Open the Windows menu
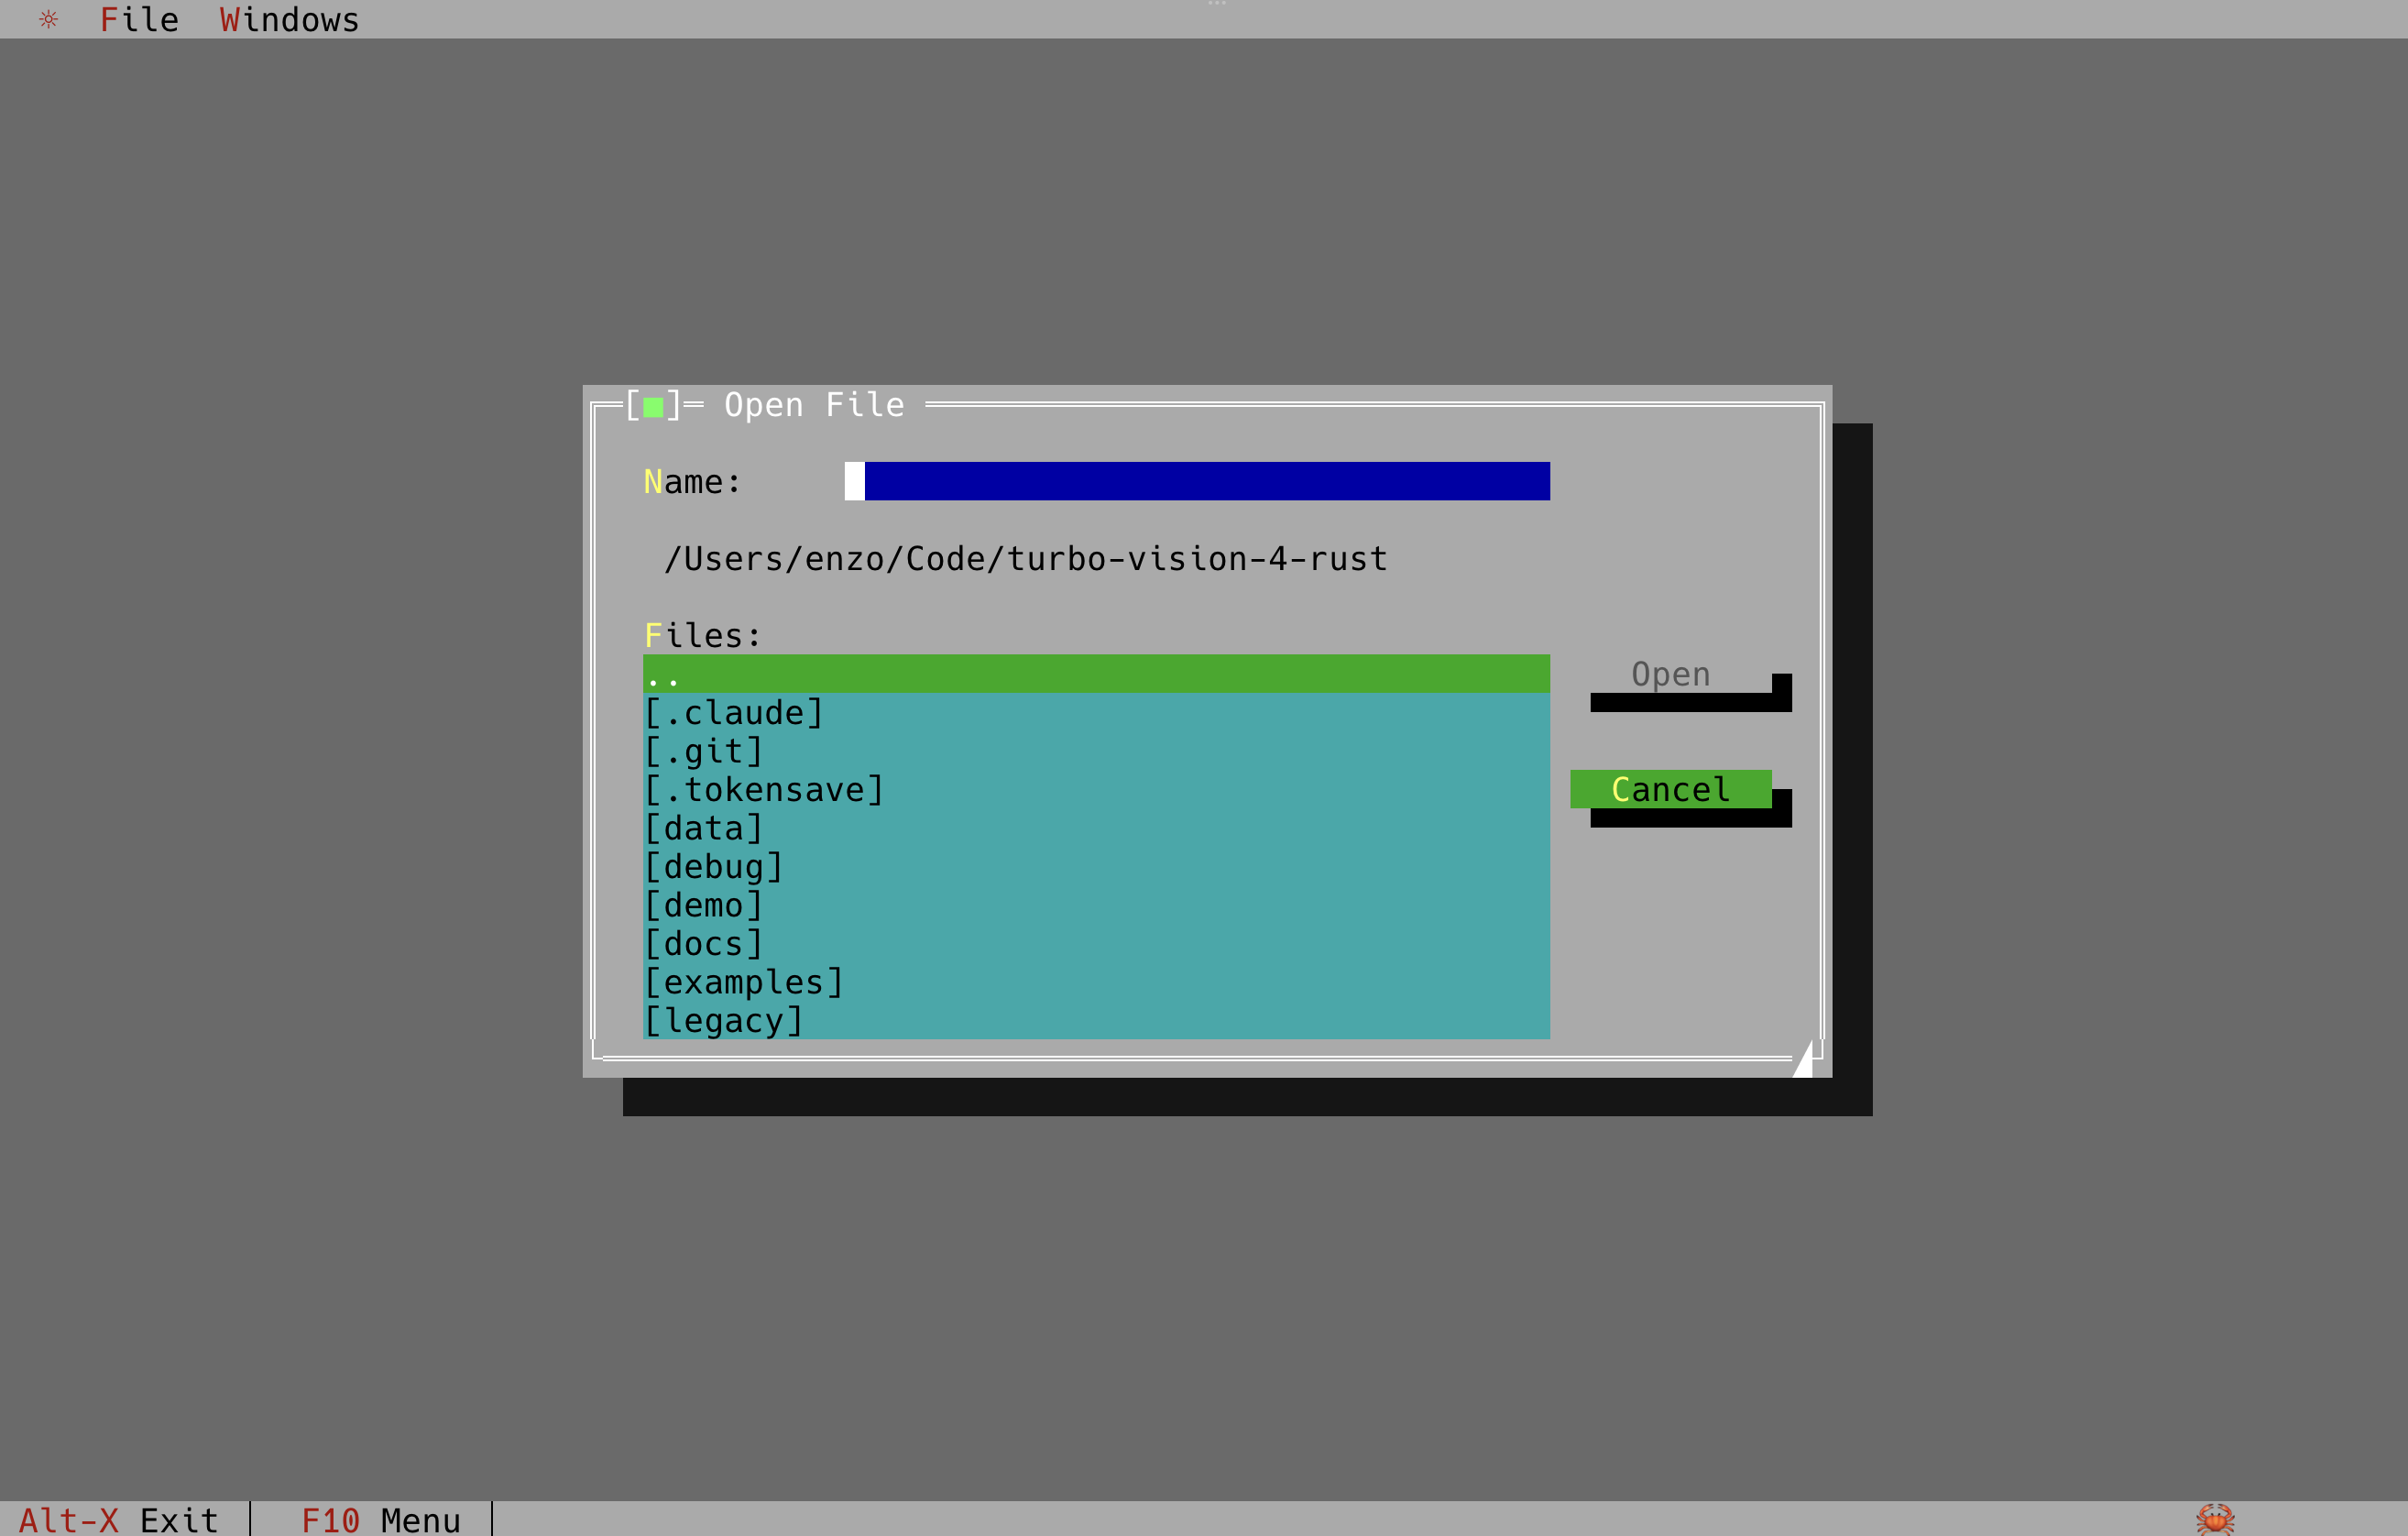This screenshot has height=1536, width=2408. coord(289,19)
